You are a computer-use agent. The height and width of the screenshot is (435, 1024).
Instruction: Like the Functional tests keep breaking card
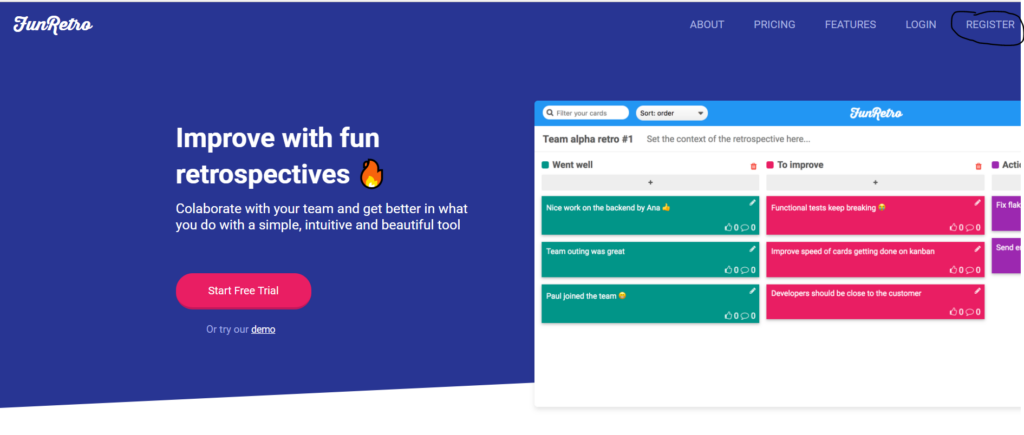pyautogui.click(x=953, y=227)
